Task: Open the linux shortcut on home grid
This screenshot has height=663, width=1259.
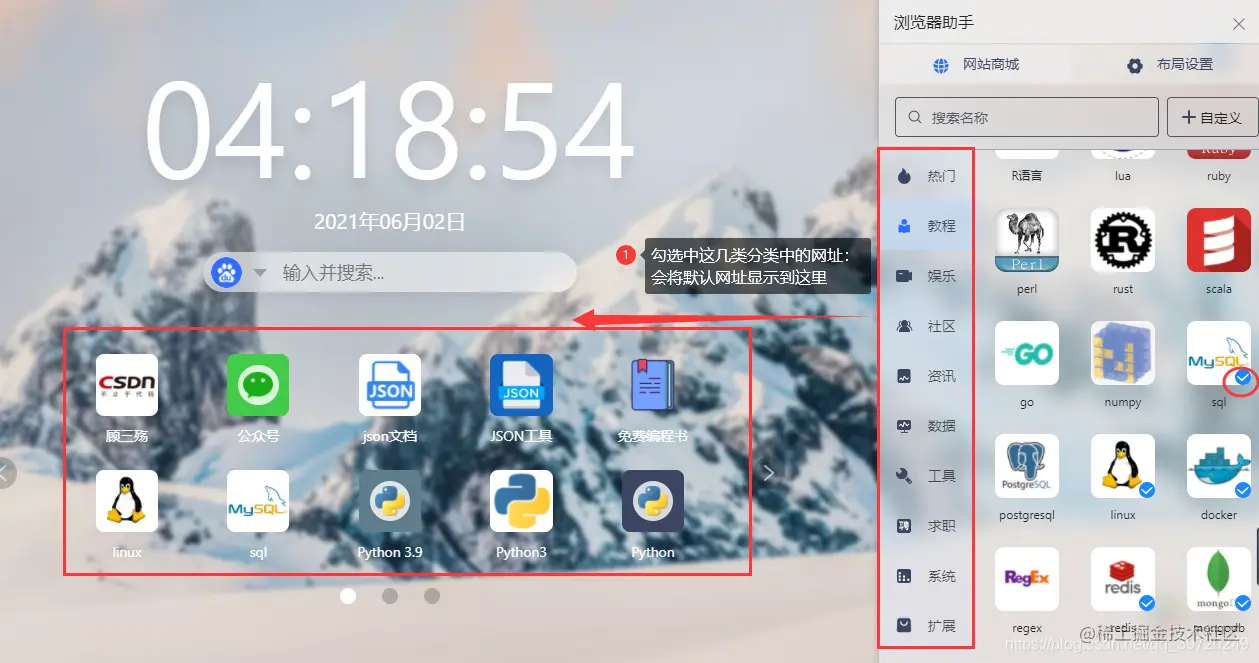Action: pos(127,501)
